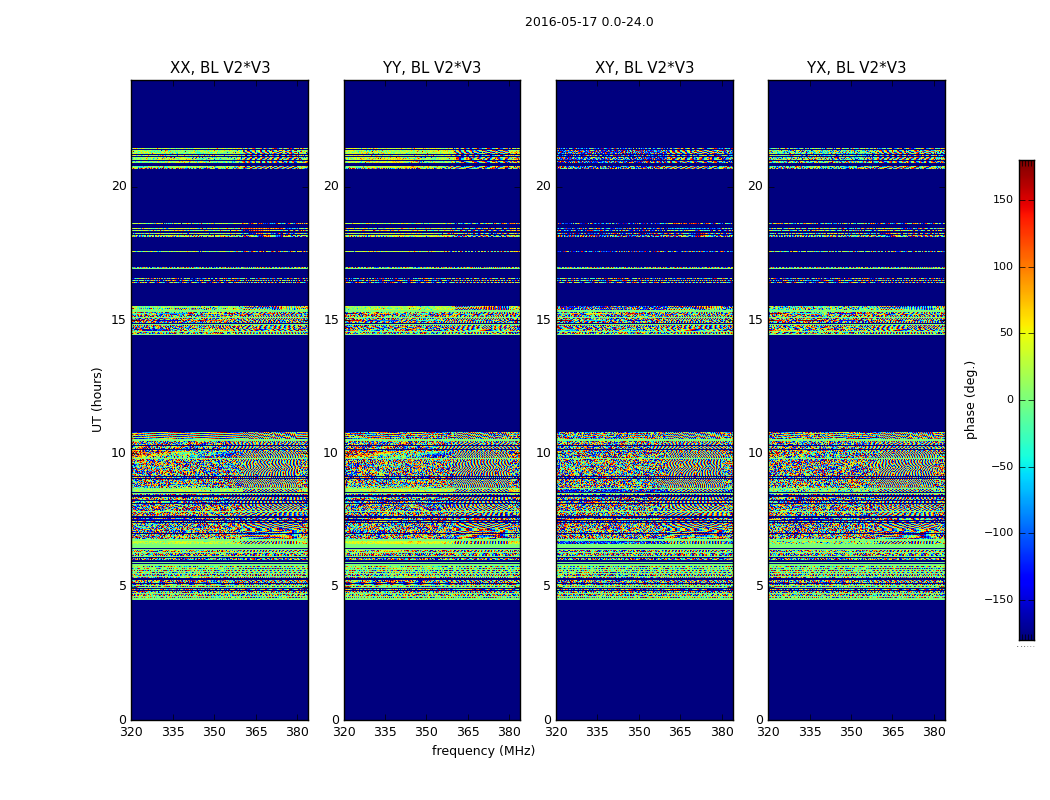Select the 'XY, BL V2*V3' panel title
Screen dimensions: 1050x800
(644, 68)
